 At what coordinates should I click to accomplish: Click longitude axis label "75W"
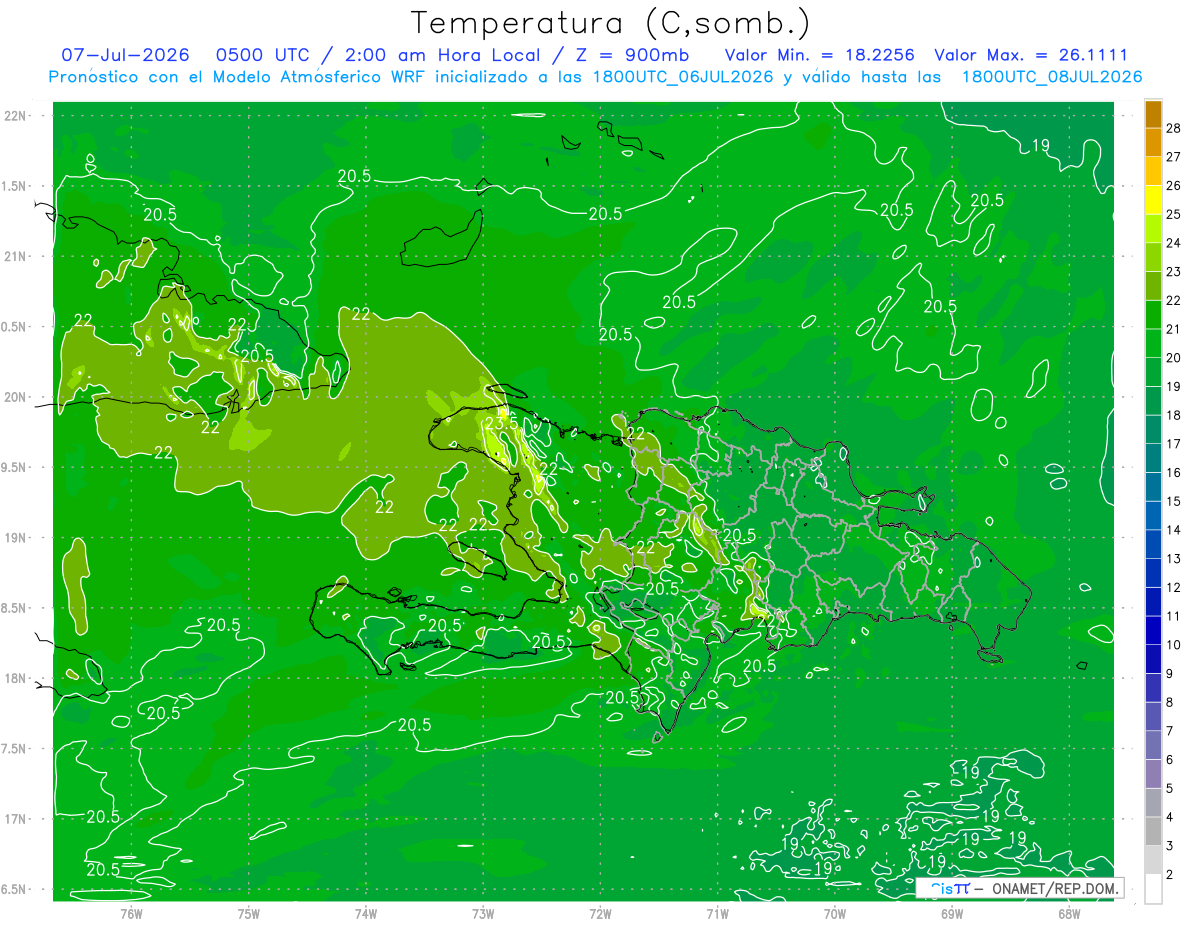(x=249, y=913)
